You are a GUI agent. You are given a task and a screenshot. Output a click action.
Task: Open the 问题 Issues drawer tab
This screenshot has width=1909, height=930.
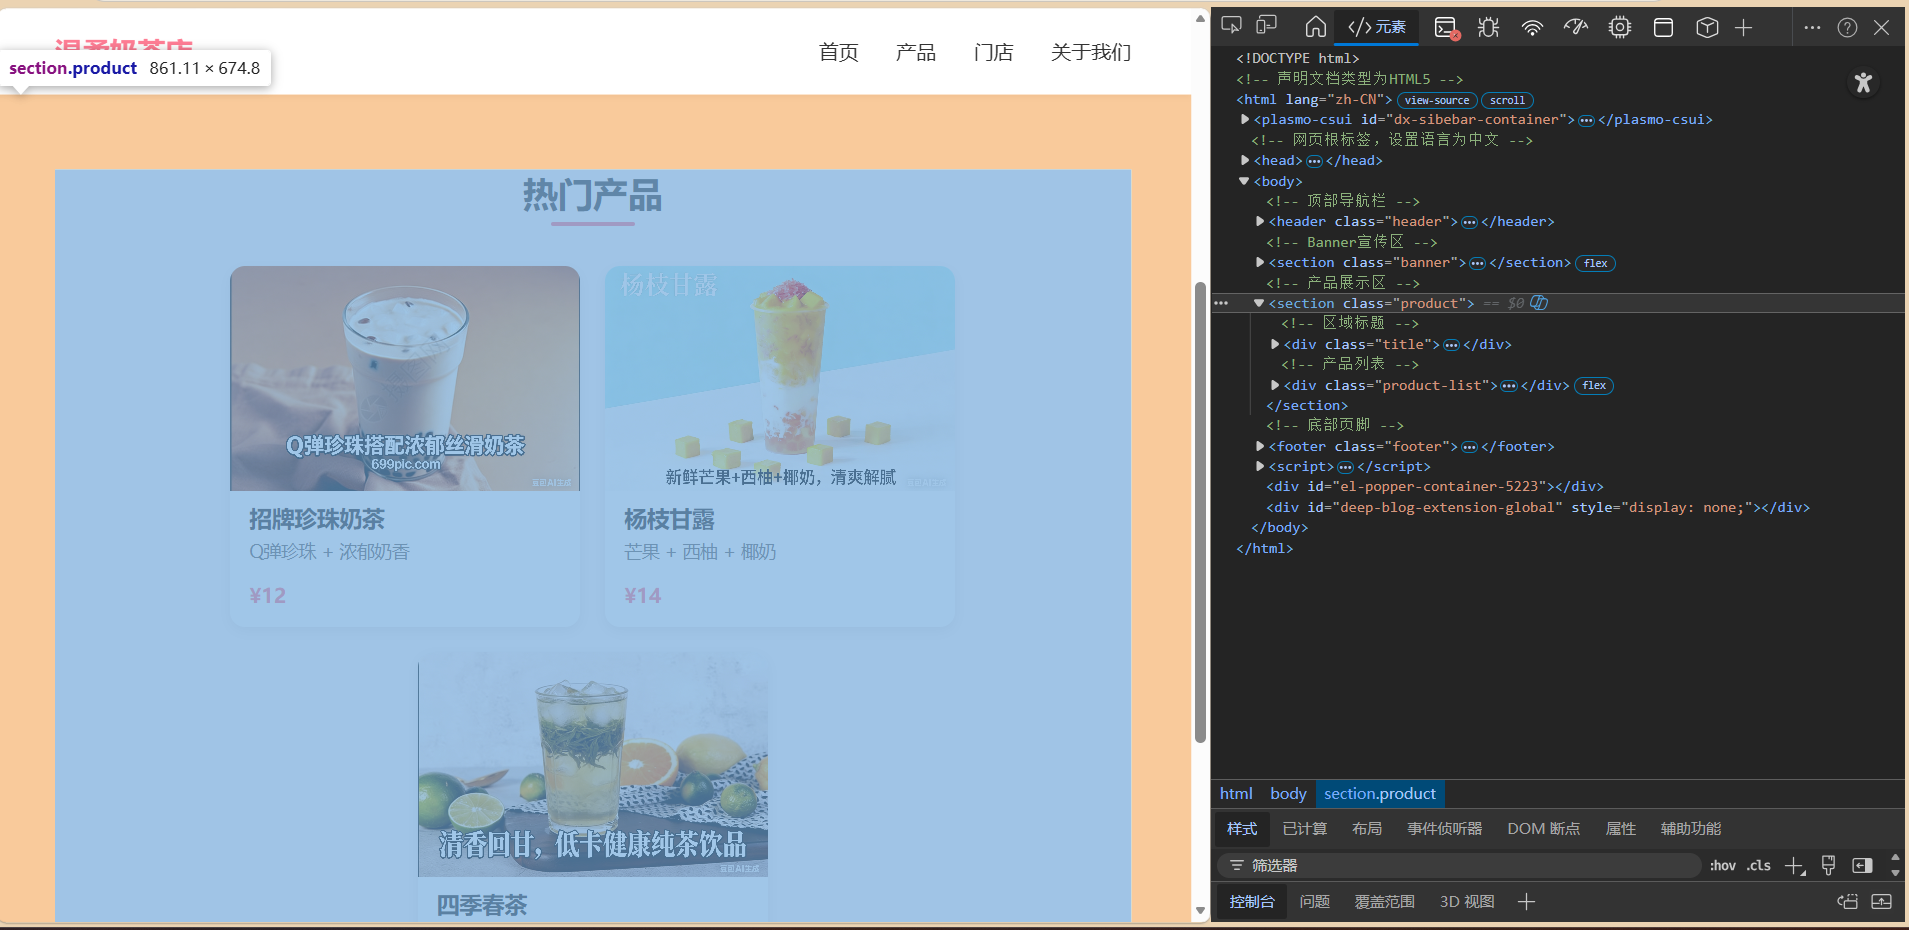click(1315, 901)
